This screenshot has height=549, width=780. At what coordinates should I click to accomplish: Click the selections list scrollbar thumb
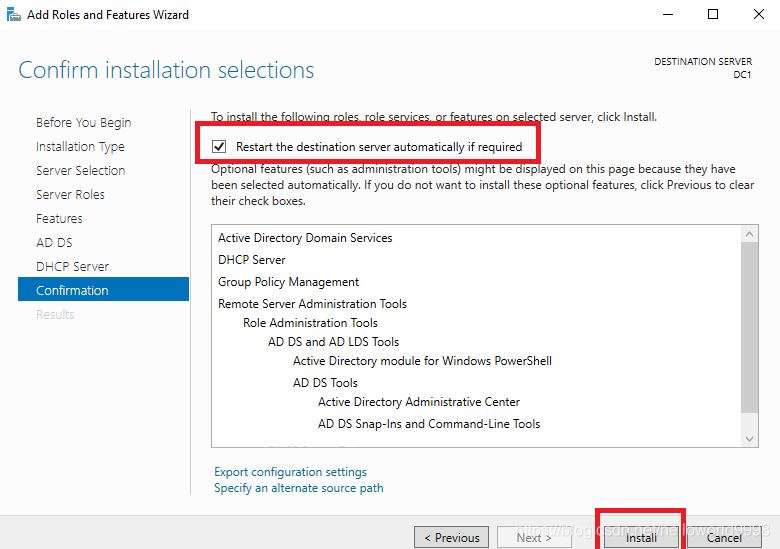[750, 325]
